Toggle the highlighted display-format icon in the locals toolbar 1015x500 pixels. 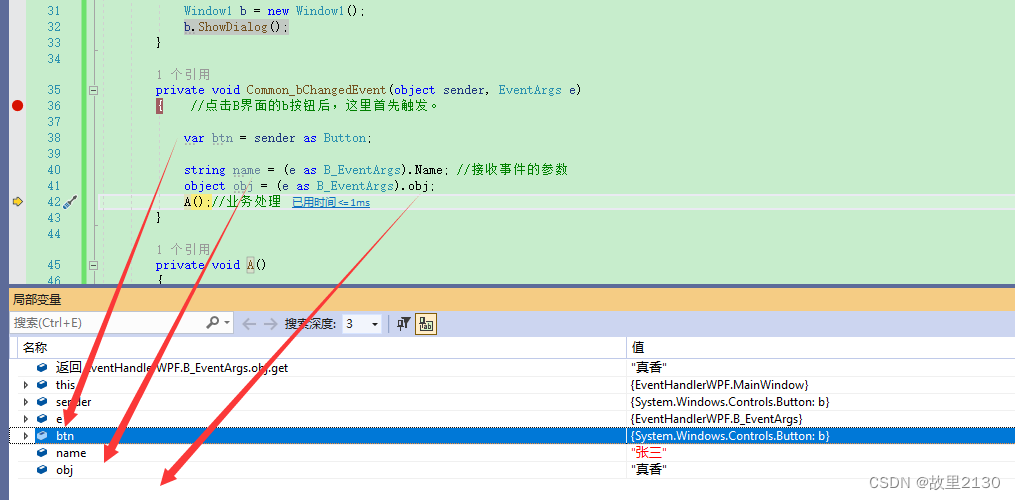[425, 324]
